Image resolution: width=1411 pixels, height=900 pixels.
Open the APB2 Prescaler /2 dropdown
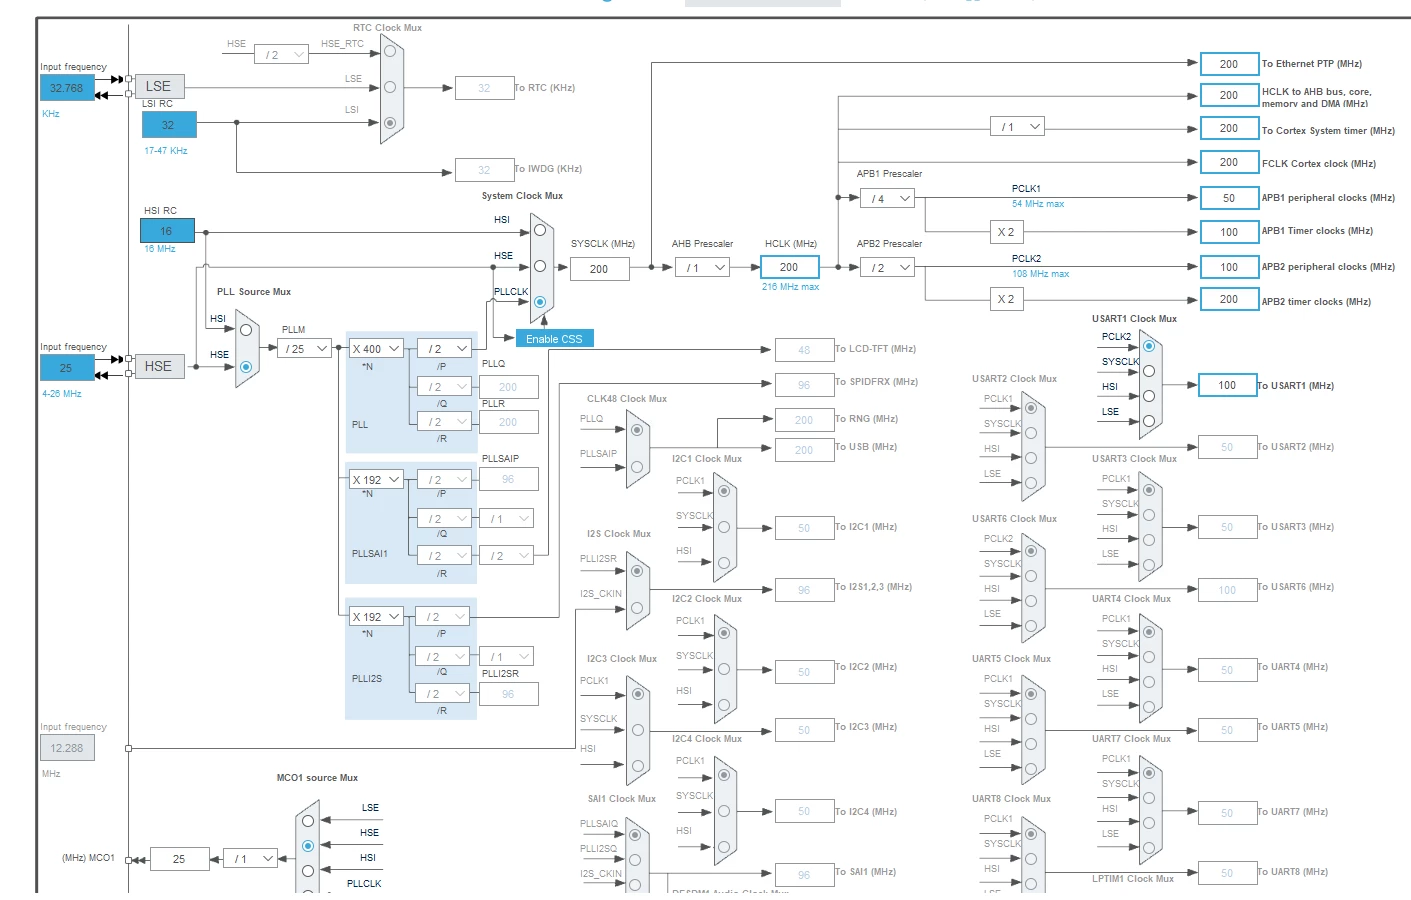pyautogui.click(x=888, y=268)
